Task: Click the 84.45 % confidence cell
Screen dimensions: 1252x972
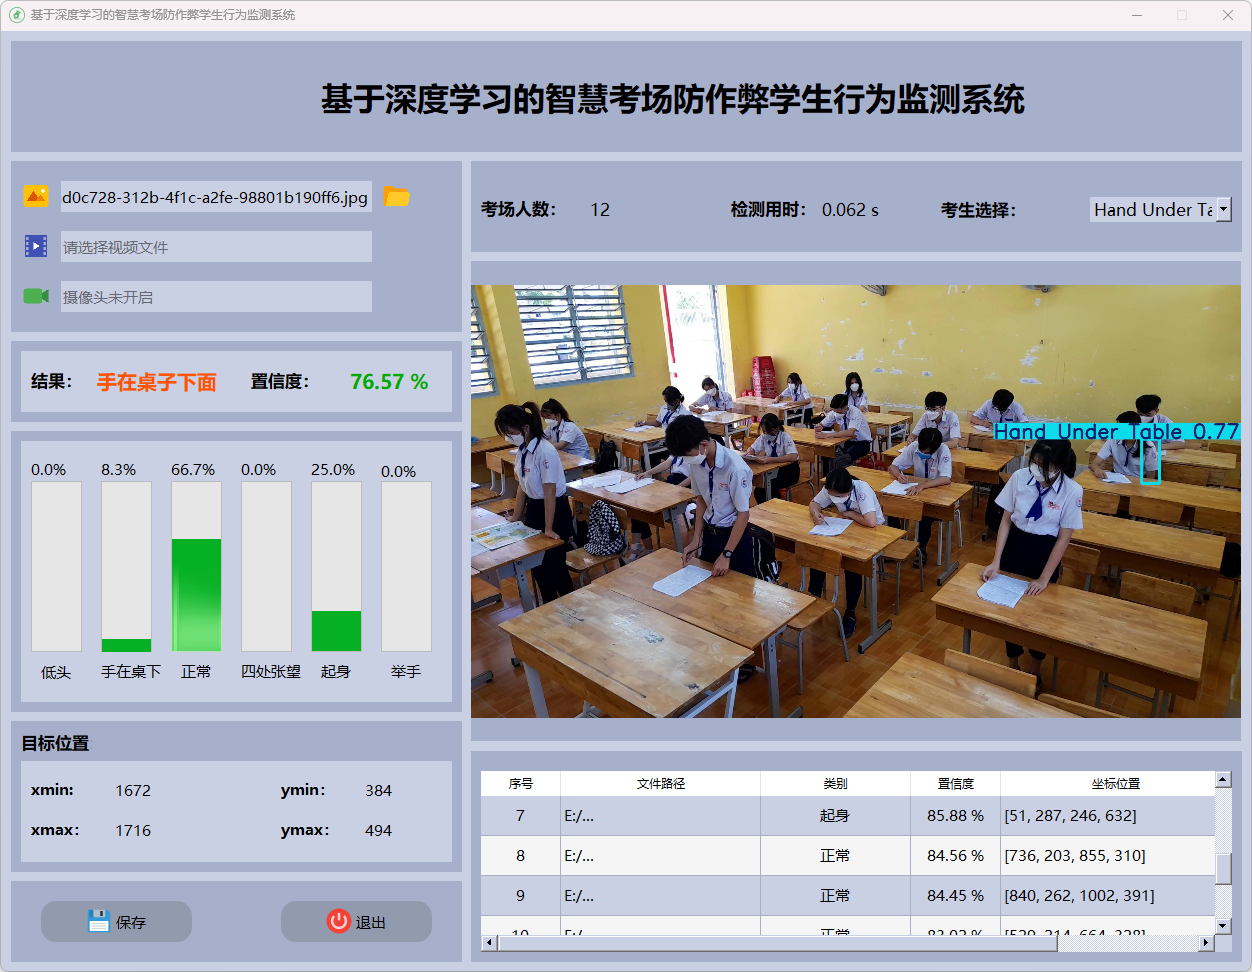Action: pos(955,896)
